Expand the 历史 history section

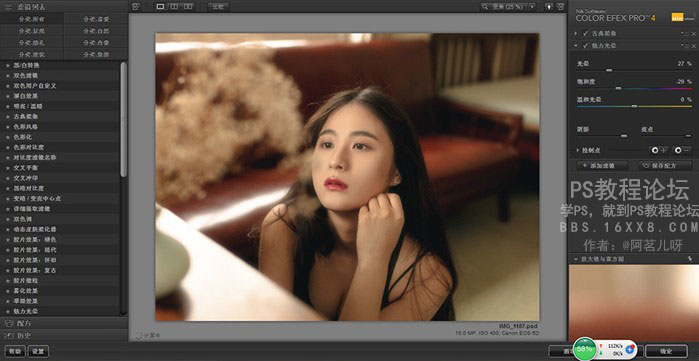(x=64, y=335)
